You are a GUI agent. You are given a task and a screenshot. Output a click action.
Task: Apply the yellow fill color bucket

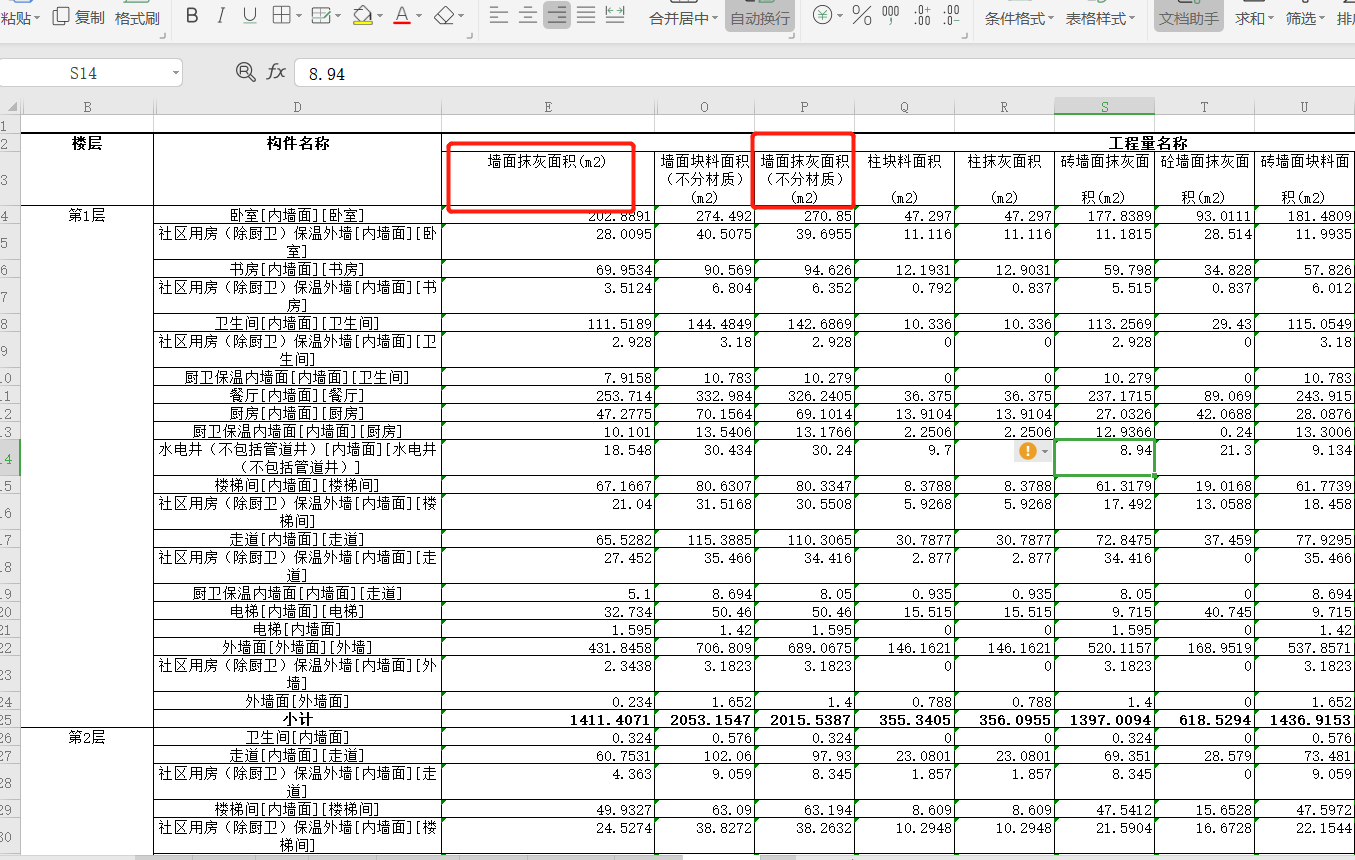pos(362,16)
